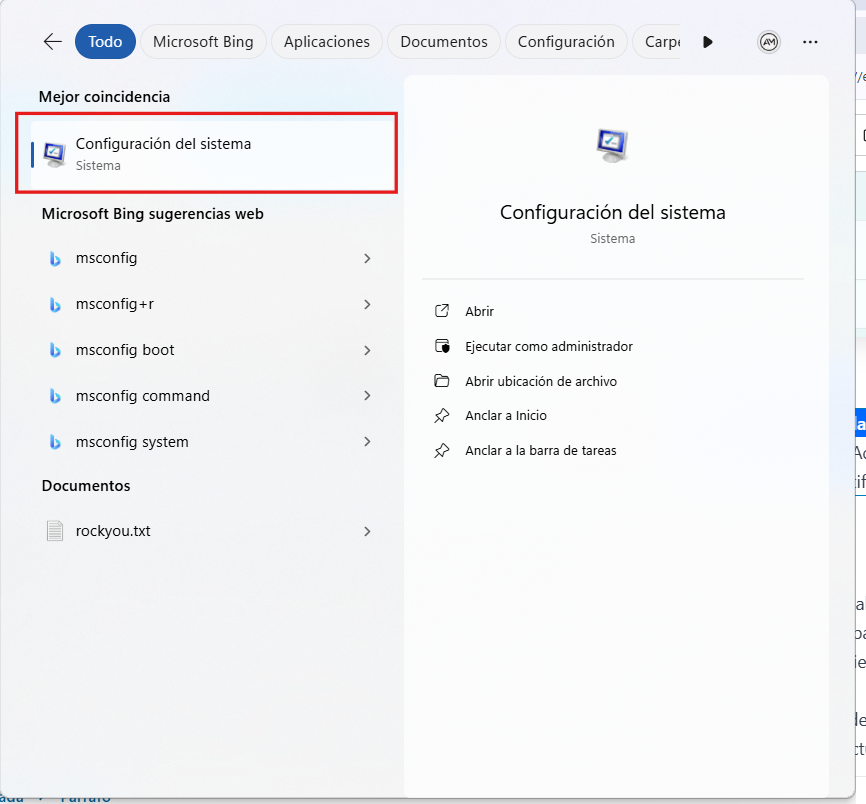Open your account avatar icon

point(768,41)
